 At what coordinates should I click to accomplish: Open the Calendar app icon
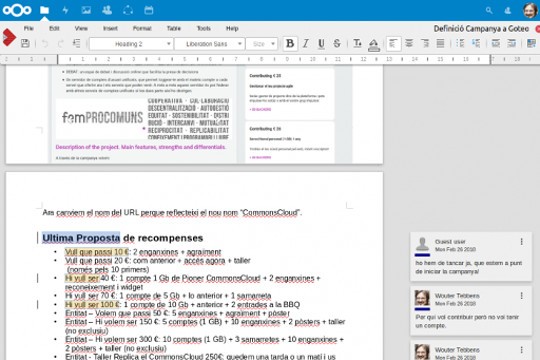click(149, 10)
